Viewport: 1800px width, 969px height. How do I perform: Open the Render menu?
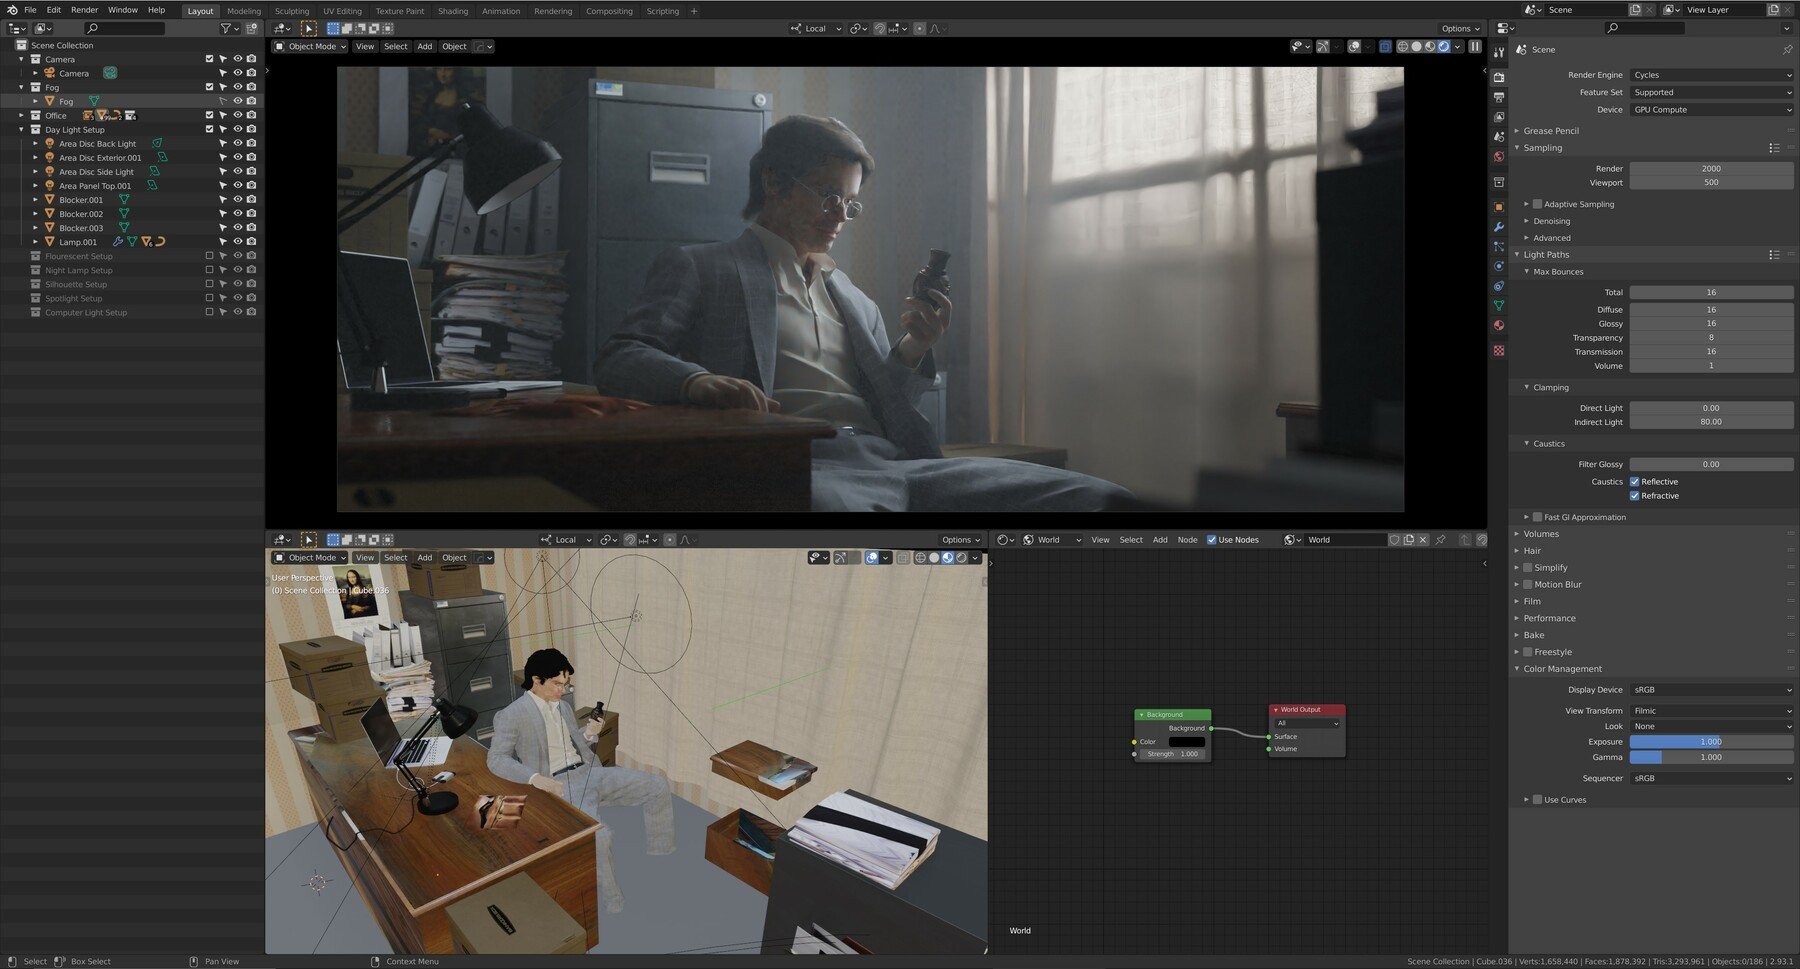tap(84, 10)
